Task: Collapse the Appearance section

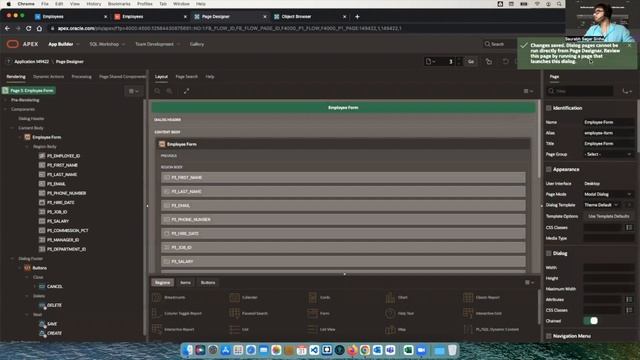Action: (x=549, y=169)
